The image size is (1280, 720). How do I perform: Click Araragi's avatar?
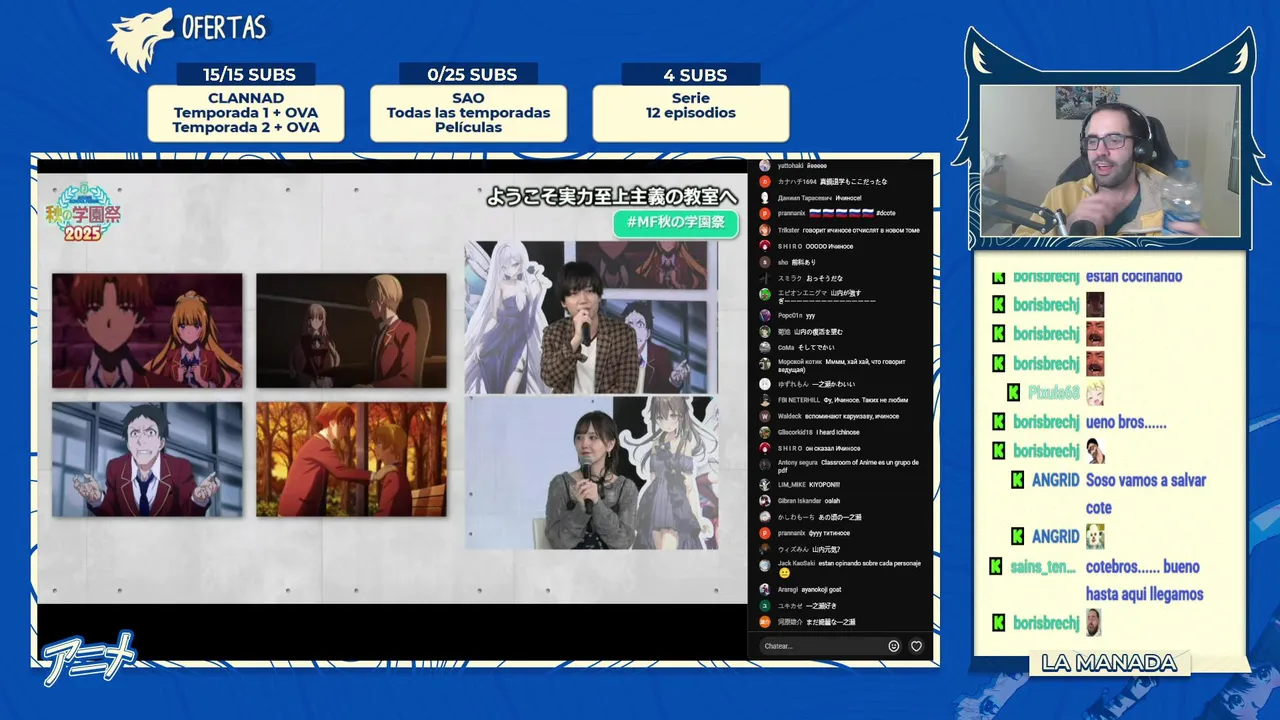point(765,590)
